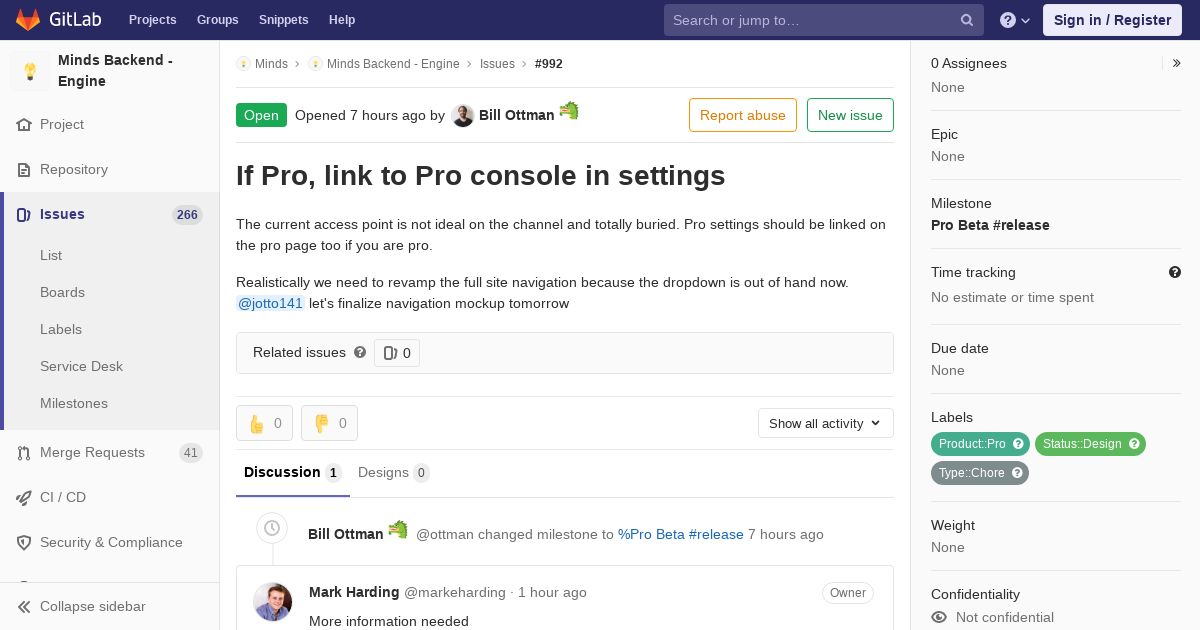Click the Open status badge
Screen dimensions: 1200x630
[261, 115]
